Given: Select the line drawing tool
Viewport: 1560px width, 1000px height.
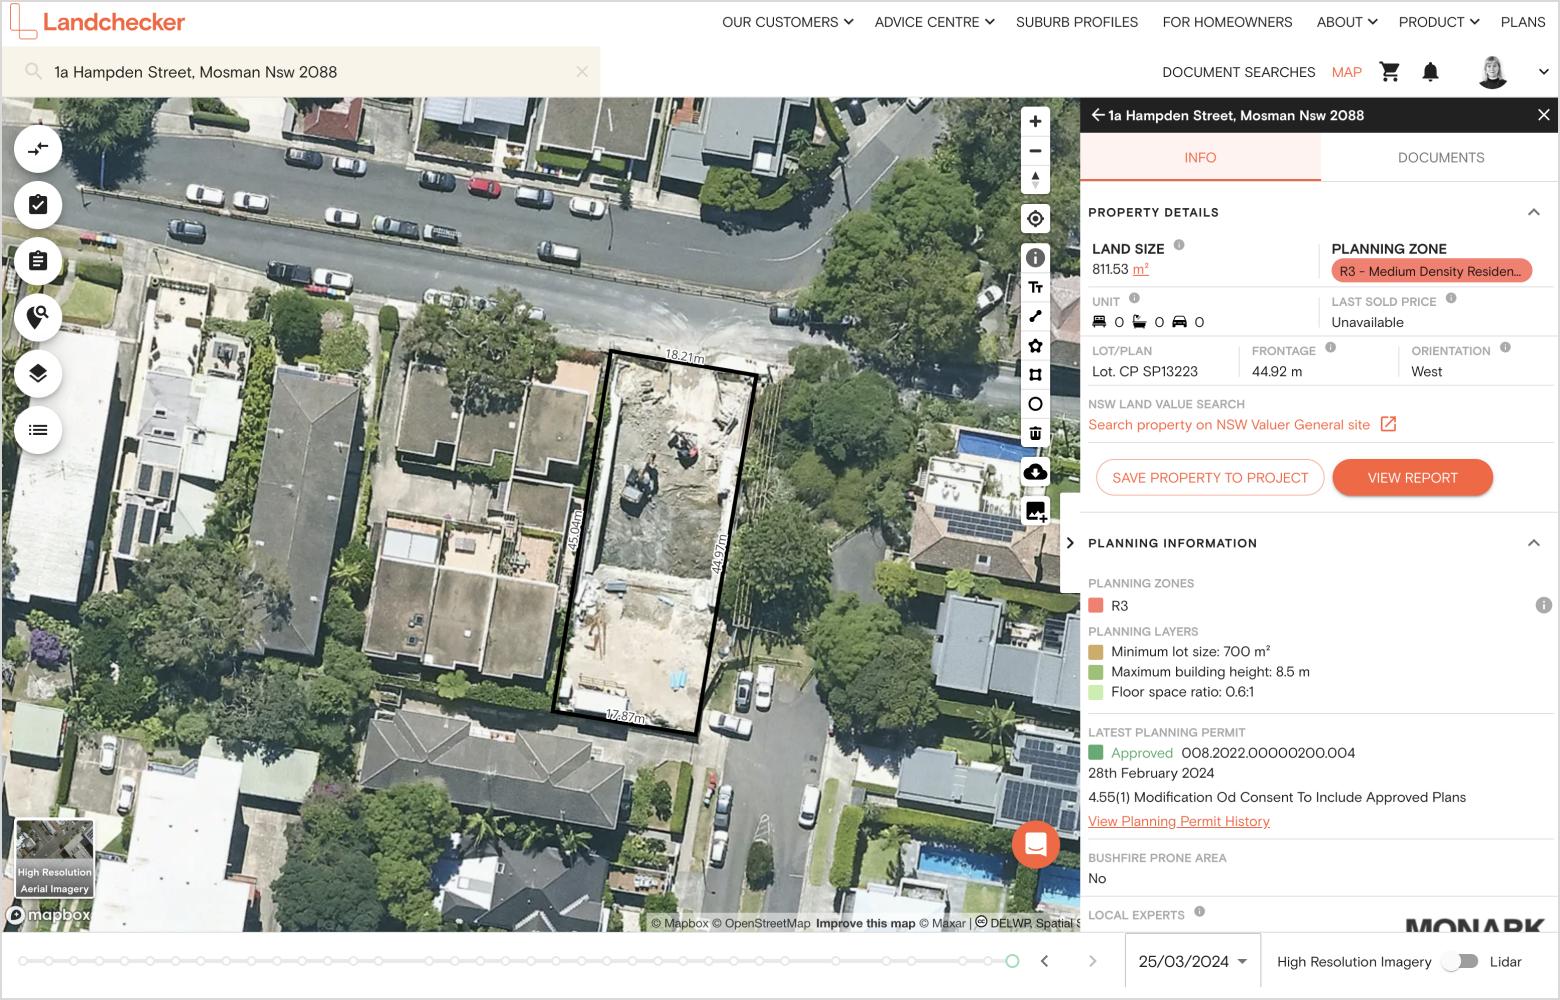Looking at the screenshot, I should [1035, 316].
